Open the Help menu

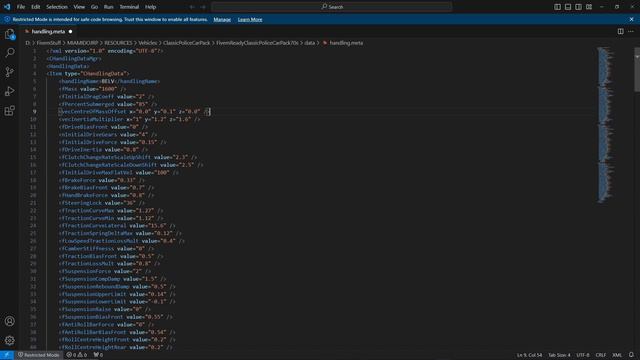(151, 7)
